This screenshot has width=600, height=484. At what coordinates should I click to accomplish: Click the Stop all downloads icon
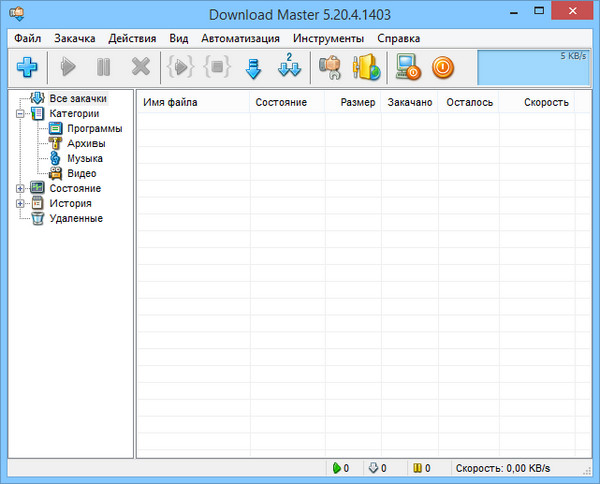(x=217, y=68)
